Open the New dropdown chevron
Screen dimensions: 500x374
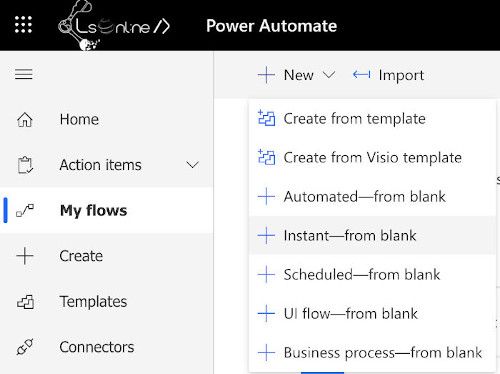coord(329,75)
